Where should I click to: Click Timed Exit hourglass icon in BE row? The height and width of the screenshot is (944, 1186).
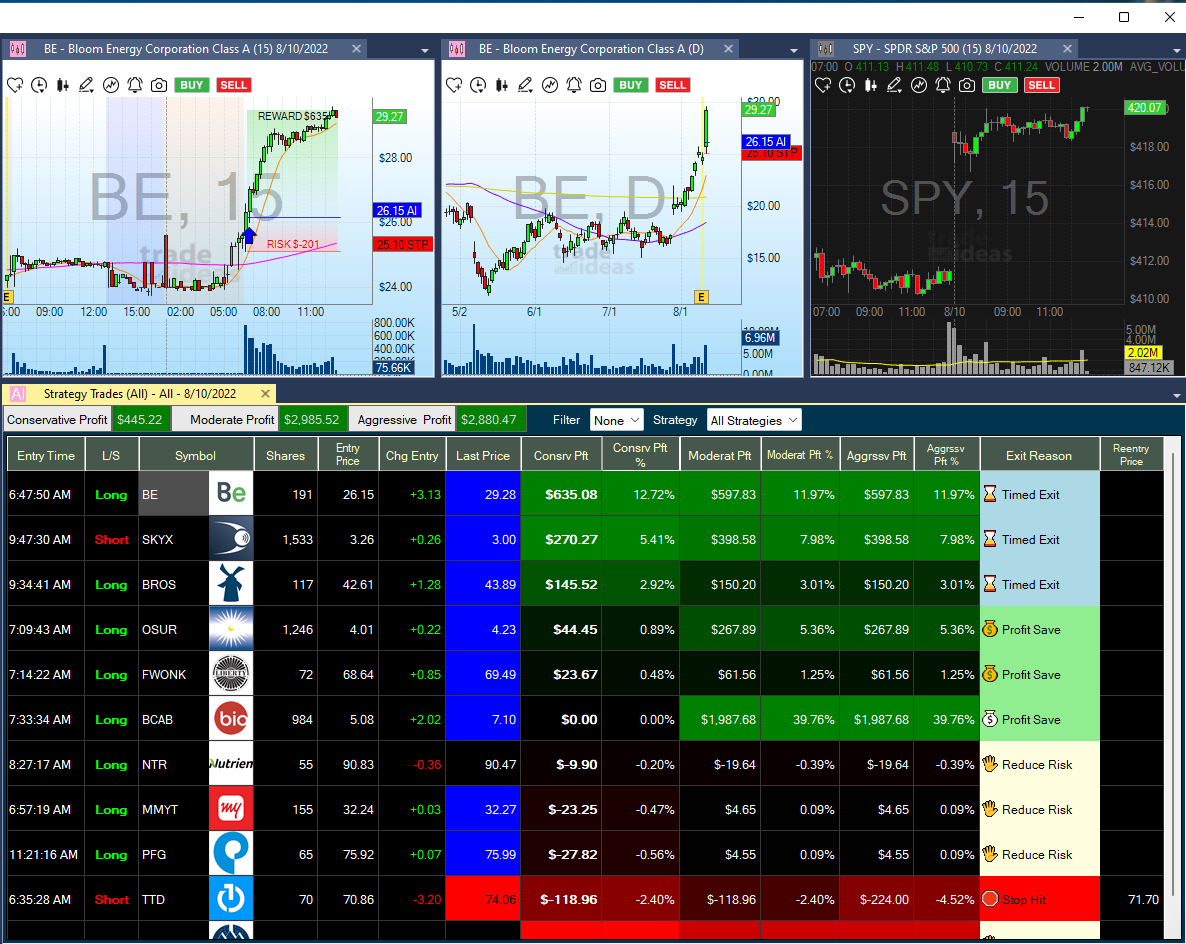(x=990, y=495)
